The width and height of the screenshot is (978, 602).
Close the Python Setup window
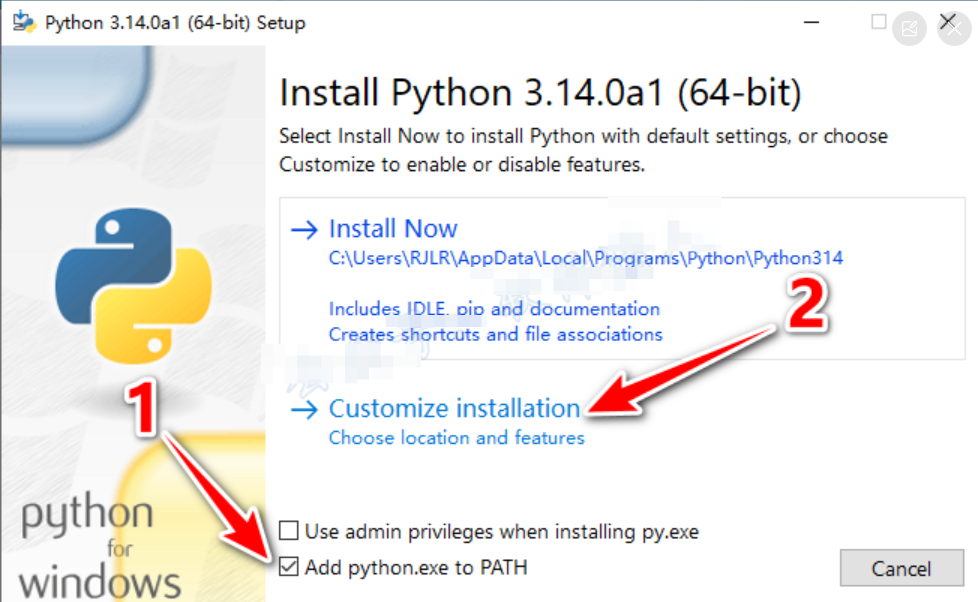(x=948, y=21)
